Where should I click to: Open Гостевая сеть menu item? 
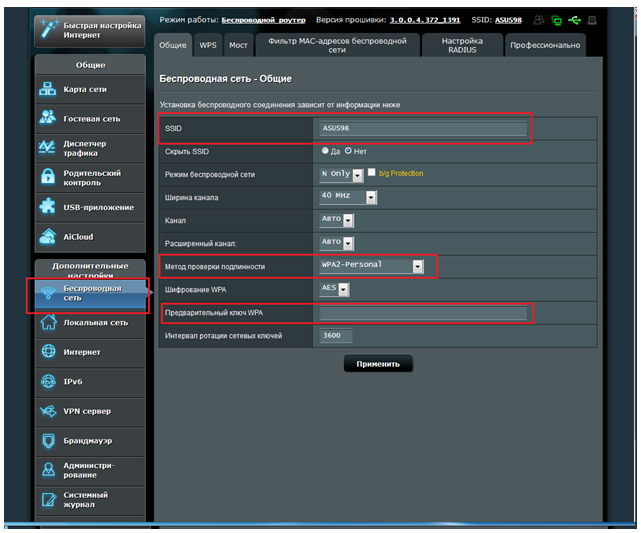click(x=90, y=119)
